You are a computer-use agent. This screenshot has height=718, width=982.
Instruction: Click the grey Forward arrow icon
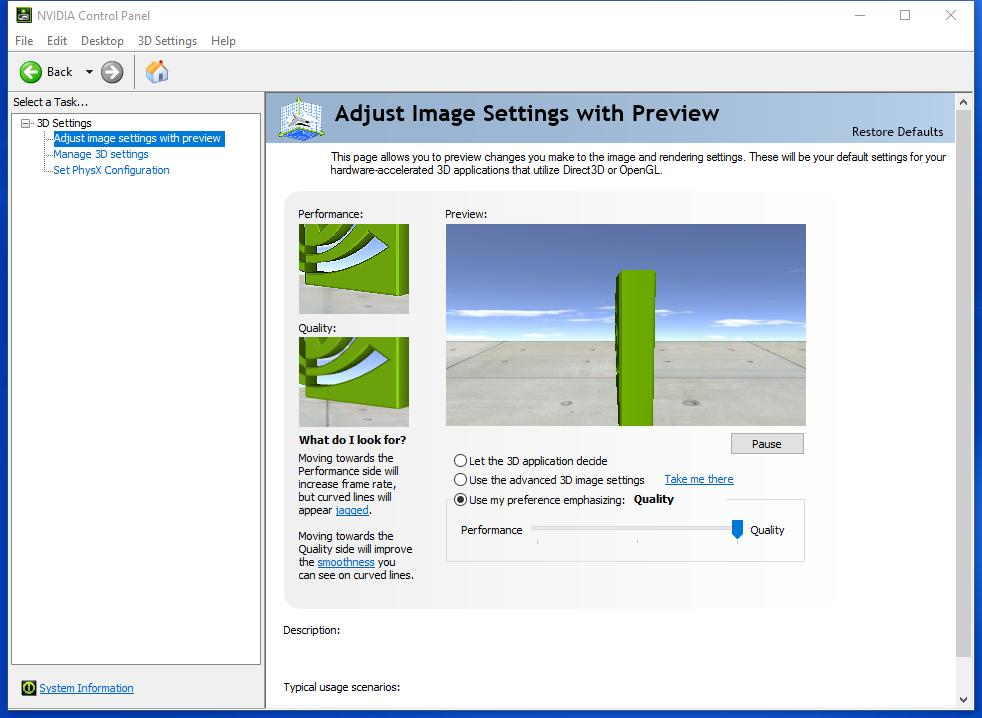112,71
